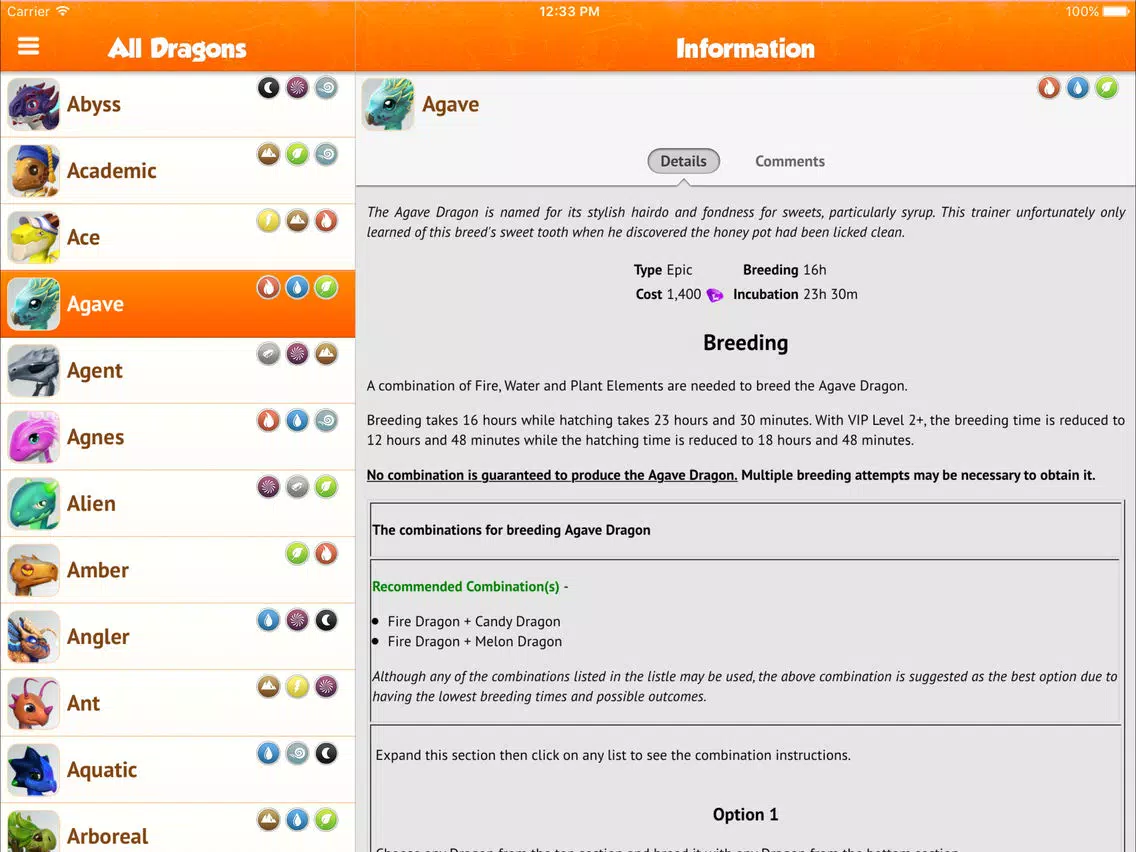Click the earth icon on Arboreal row
This screenshot has width=1136, height=852.
tap(268, 821)
